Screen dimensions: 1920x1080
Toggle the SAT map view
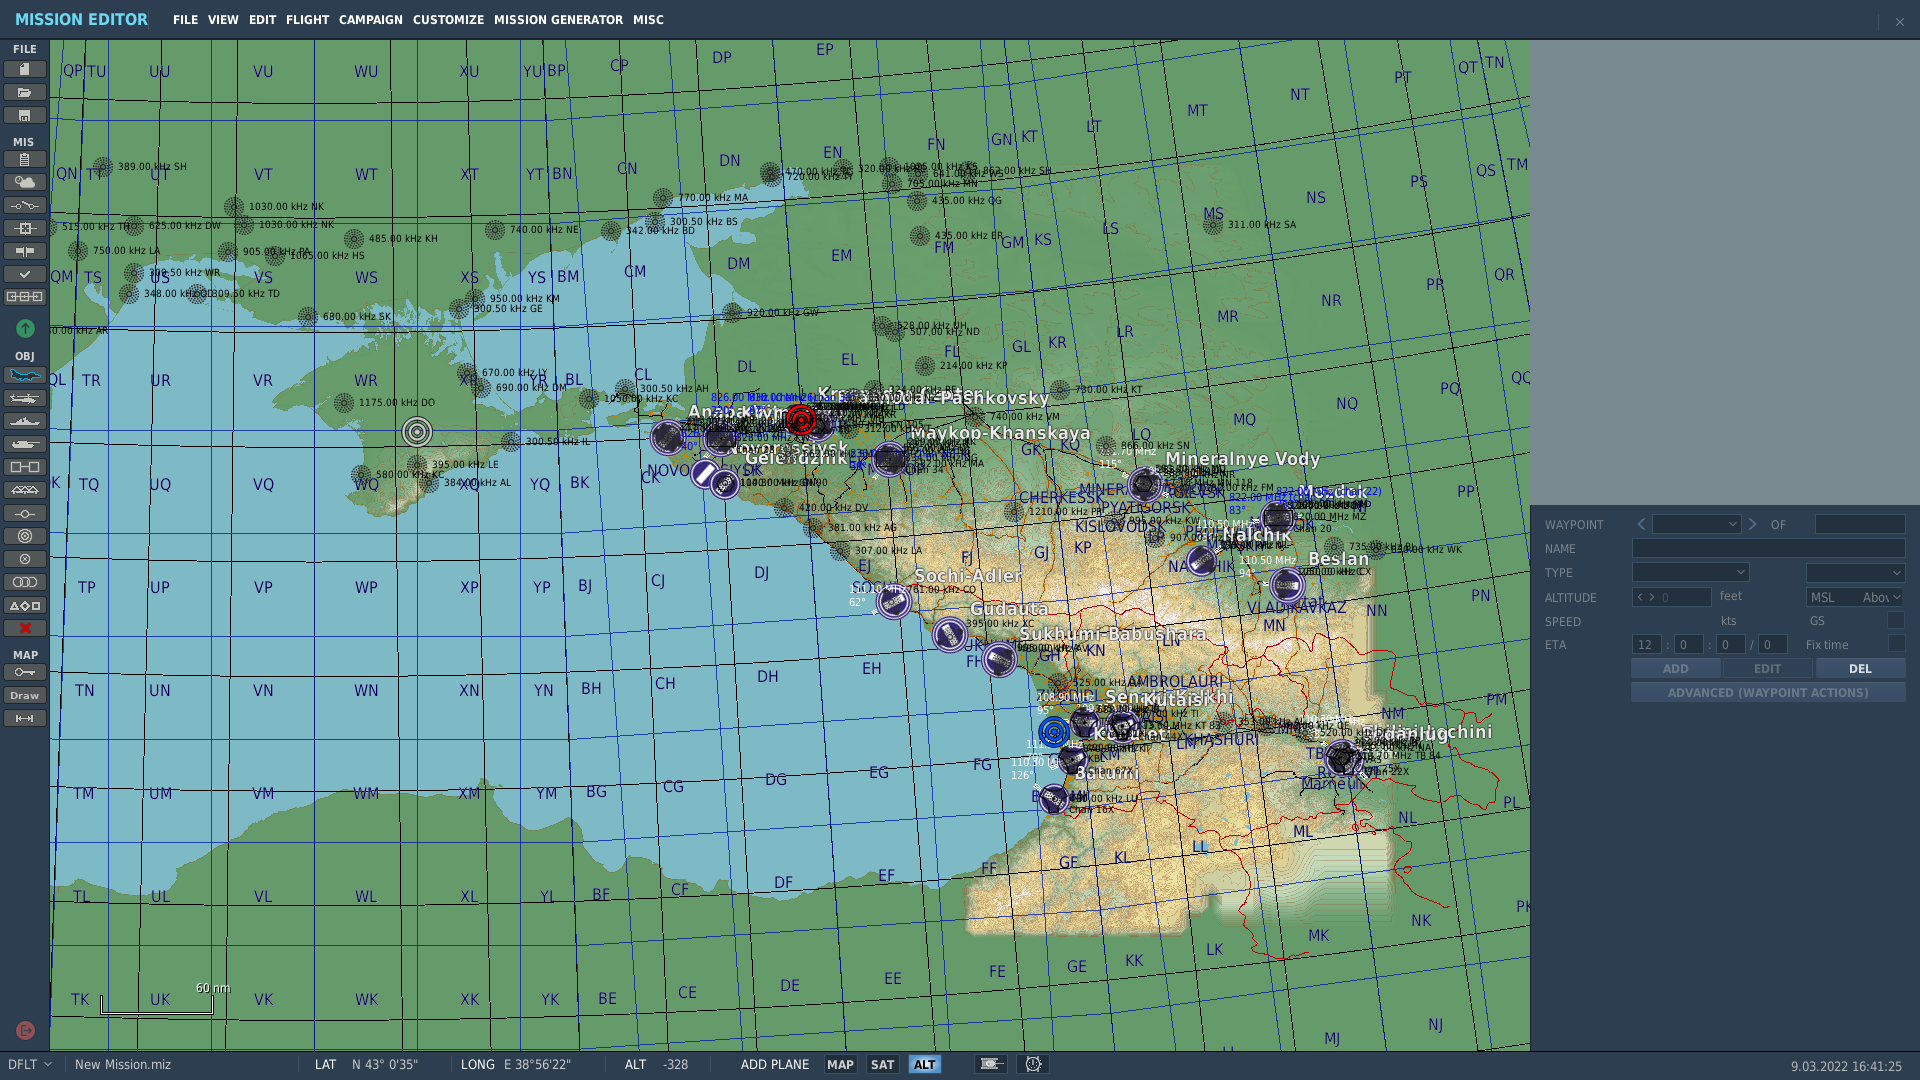[882, 1064]
